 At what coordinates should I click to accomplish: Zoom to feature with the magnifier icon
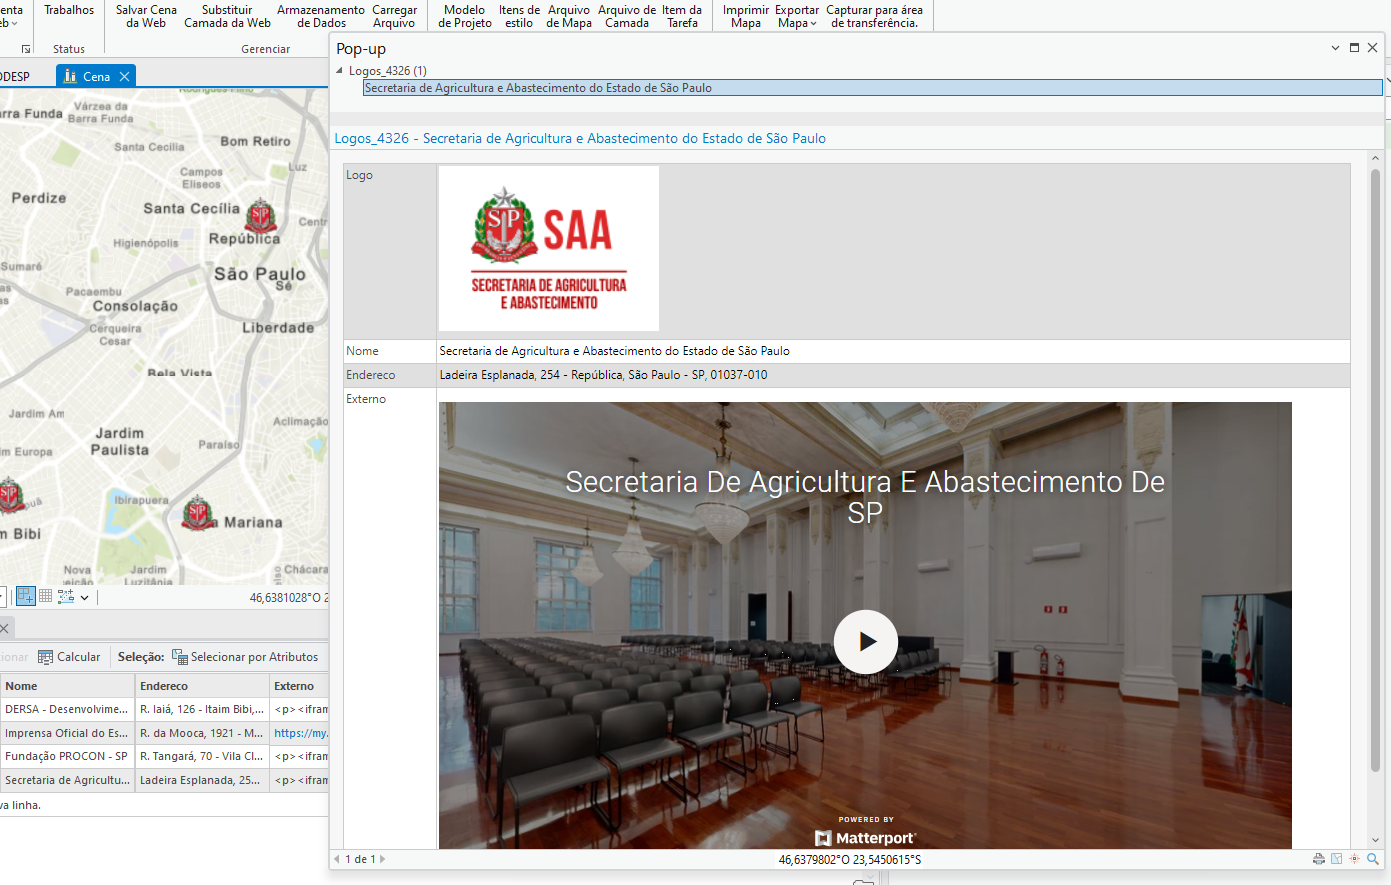(x=1373, y=859)
